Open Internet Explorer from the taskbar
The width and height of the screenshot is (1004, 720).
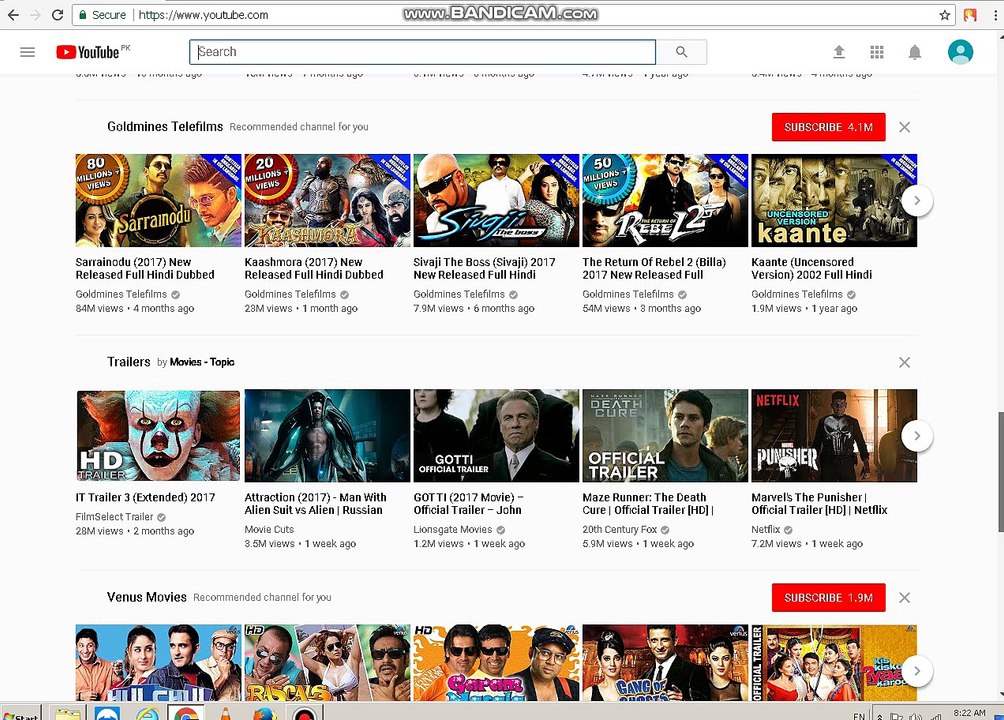pyautogui.click(x=147, y=713)
